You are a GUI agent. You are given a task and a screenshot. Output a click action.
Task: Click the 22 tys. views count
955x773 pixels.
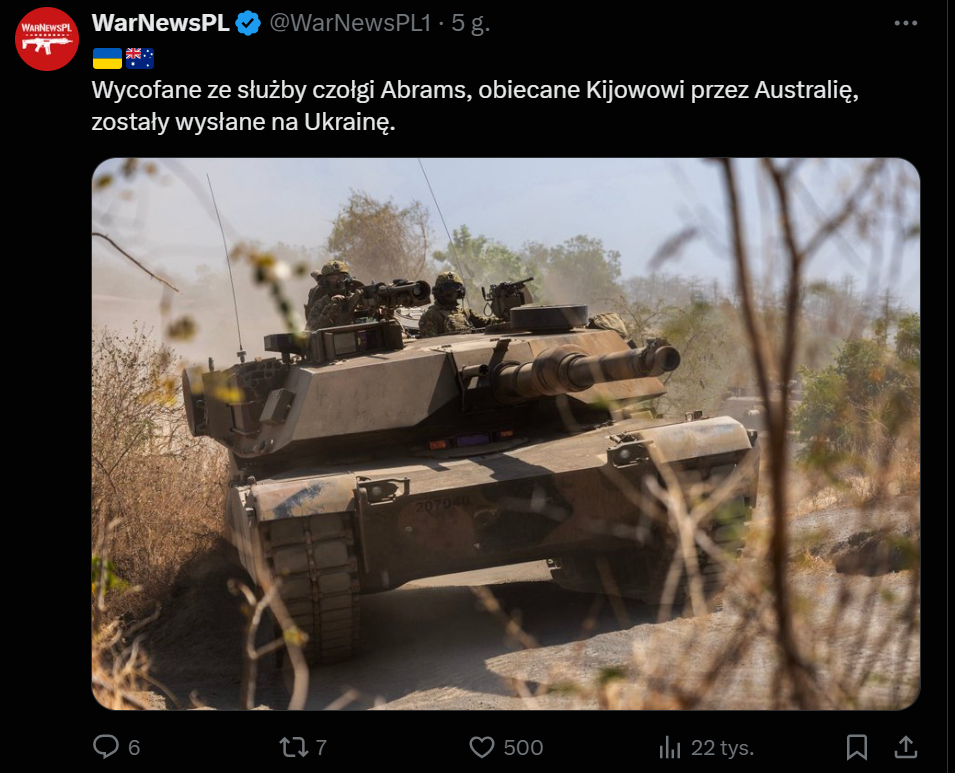722,747
